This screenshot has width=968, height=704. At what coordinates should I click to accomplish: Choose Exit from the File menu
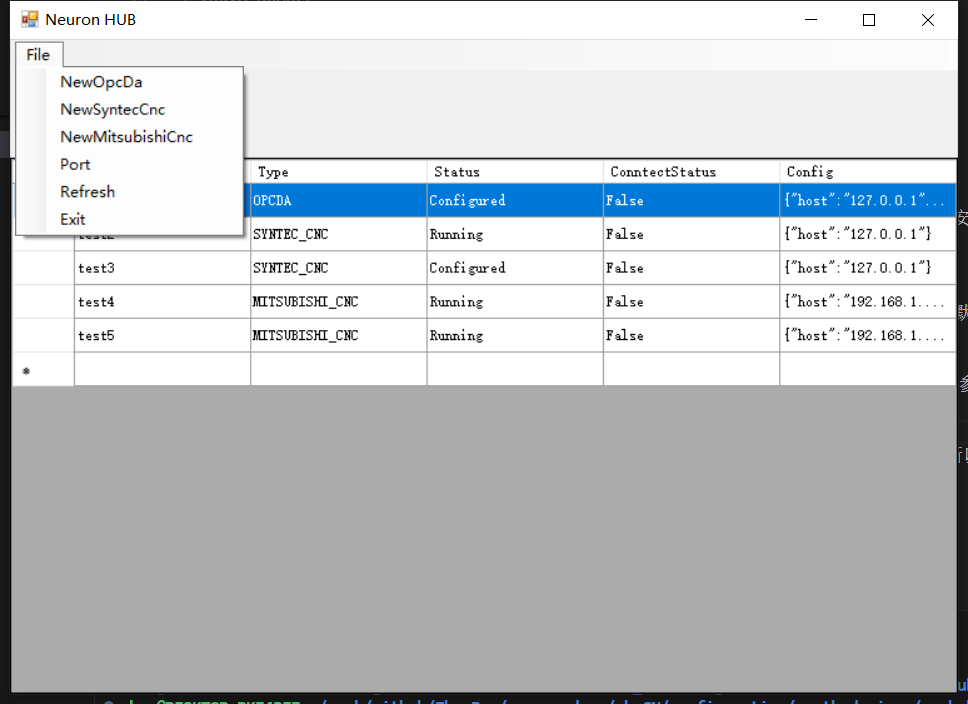pyautogui.click(x=73, y=219)
